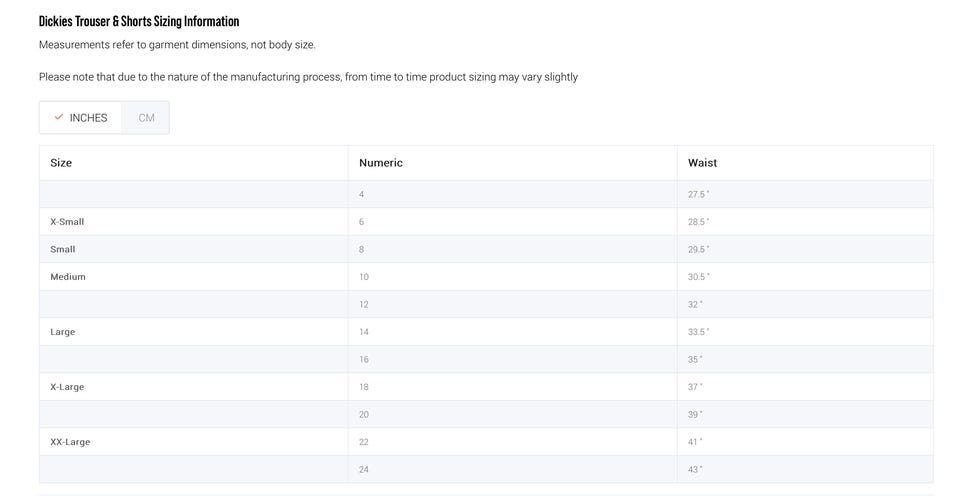Click the red checkmark beside INCHES
Viewport: 960px width, 496px height.
point(59,117)
